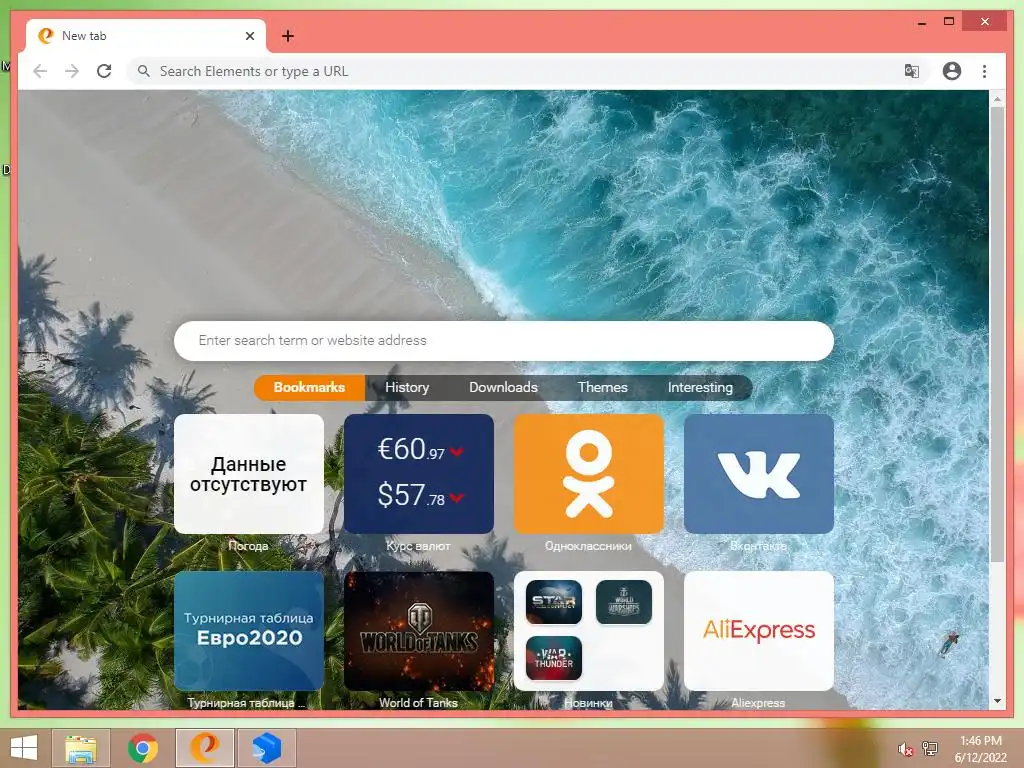Focus the page search term field
This screenshot has height=768, width=1024.
(x=504, y=340)
